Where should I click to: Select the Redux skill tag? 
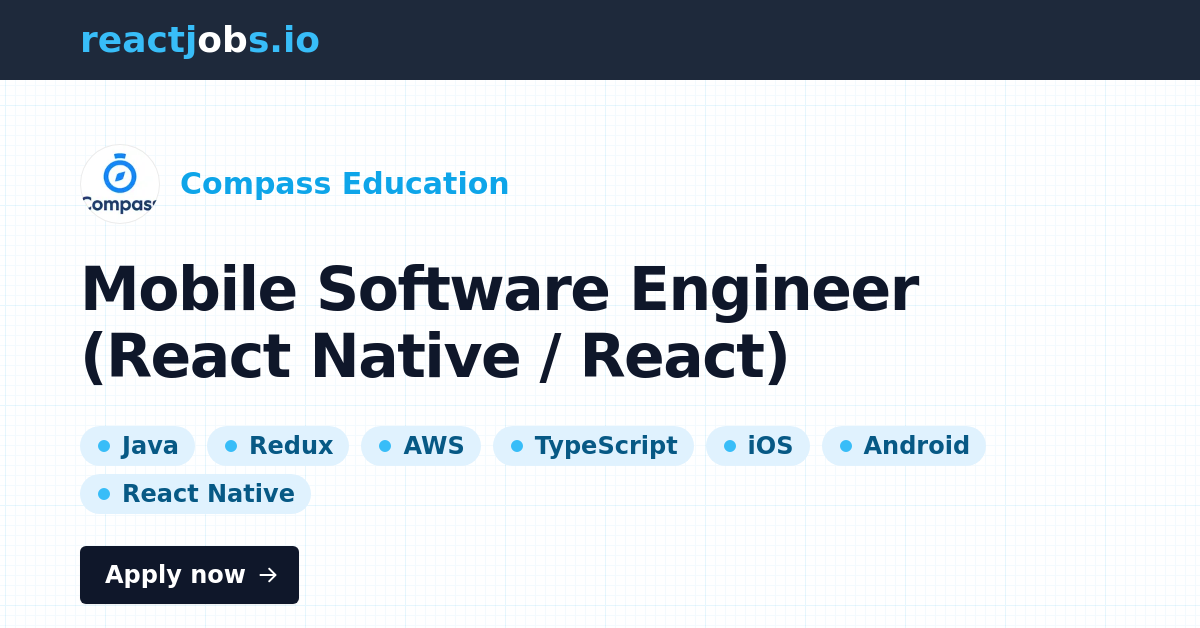coord(278,445)
